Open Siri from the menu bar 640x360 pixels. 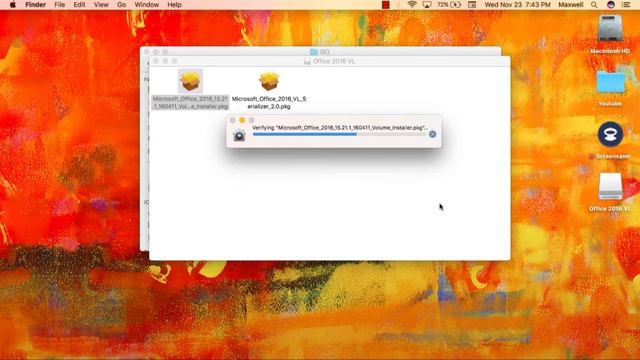(x=611, y=5)
